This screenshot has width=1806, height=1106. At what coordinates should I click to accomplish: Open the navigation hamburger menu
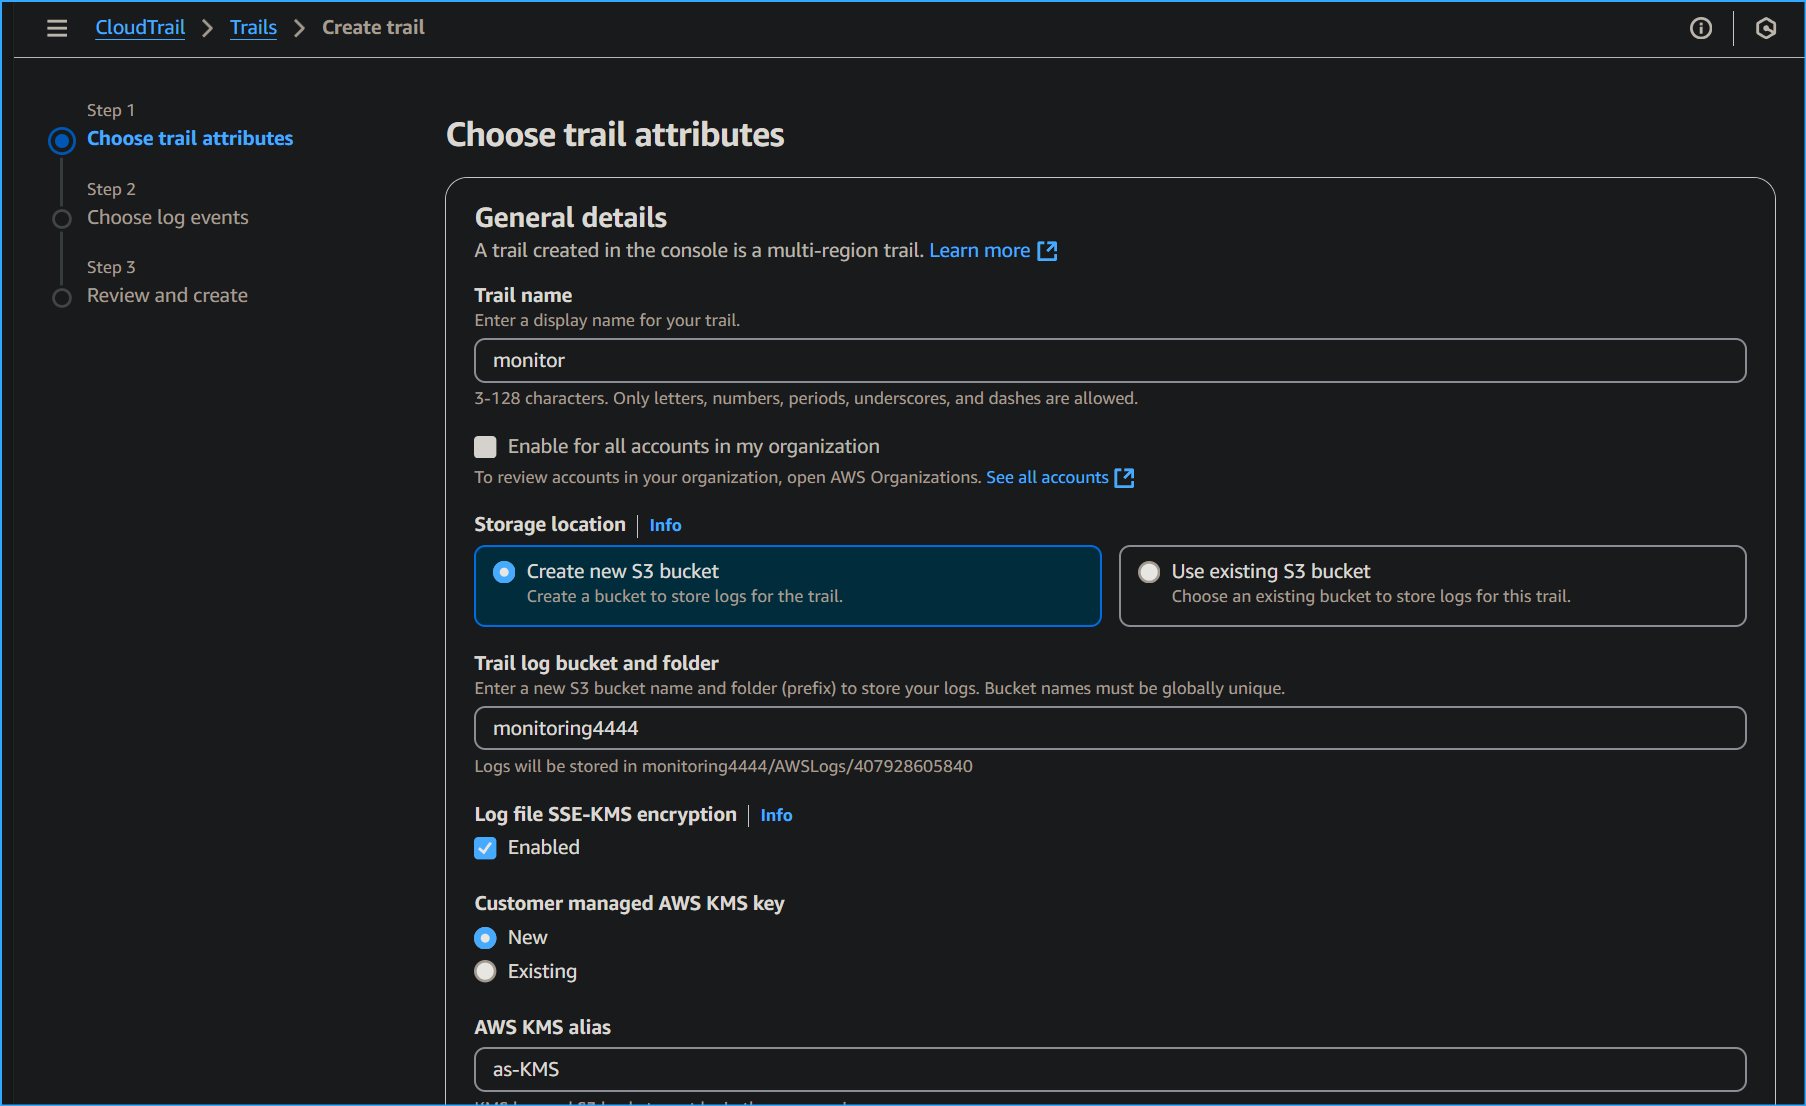pos(56,28)
